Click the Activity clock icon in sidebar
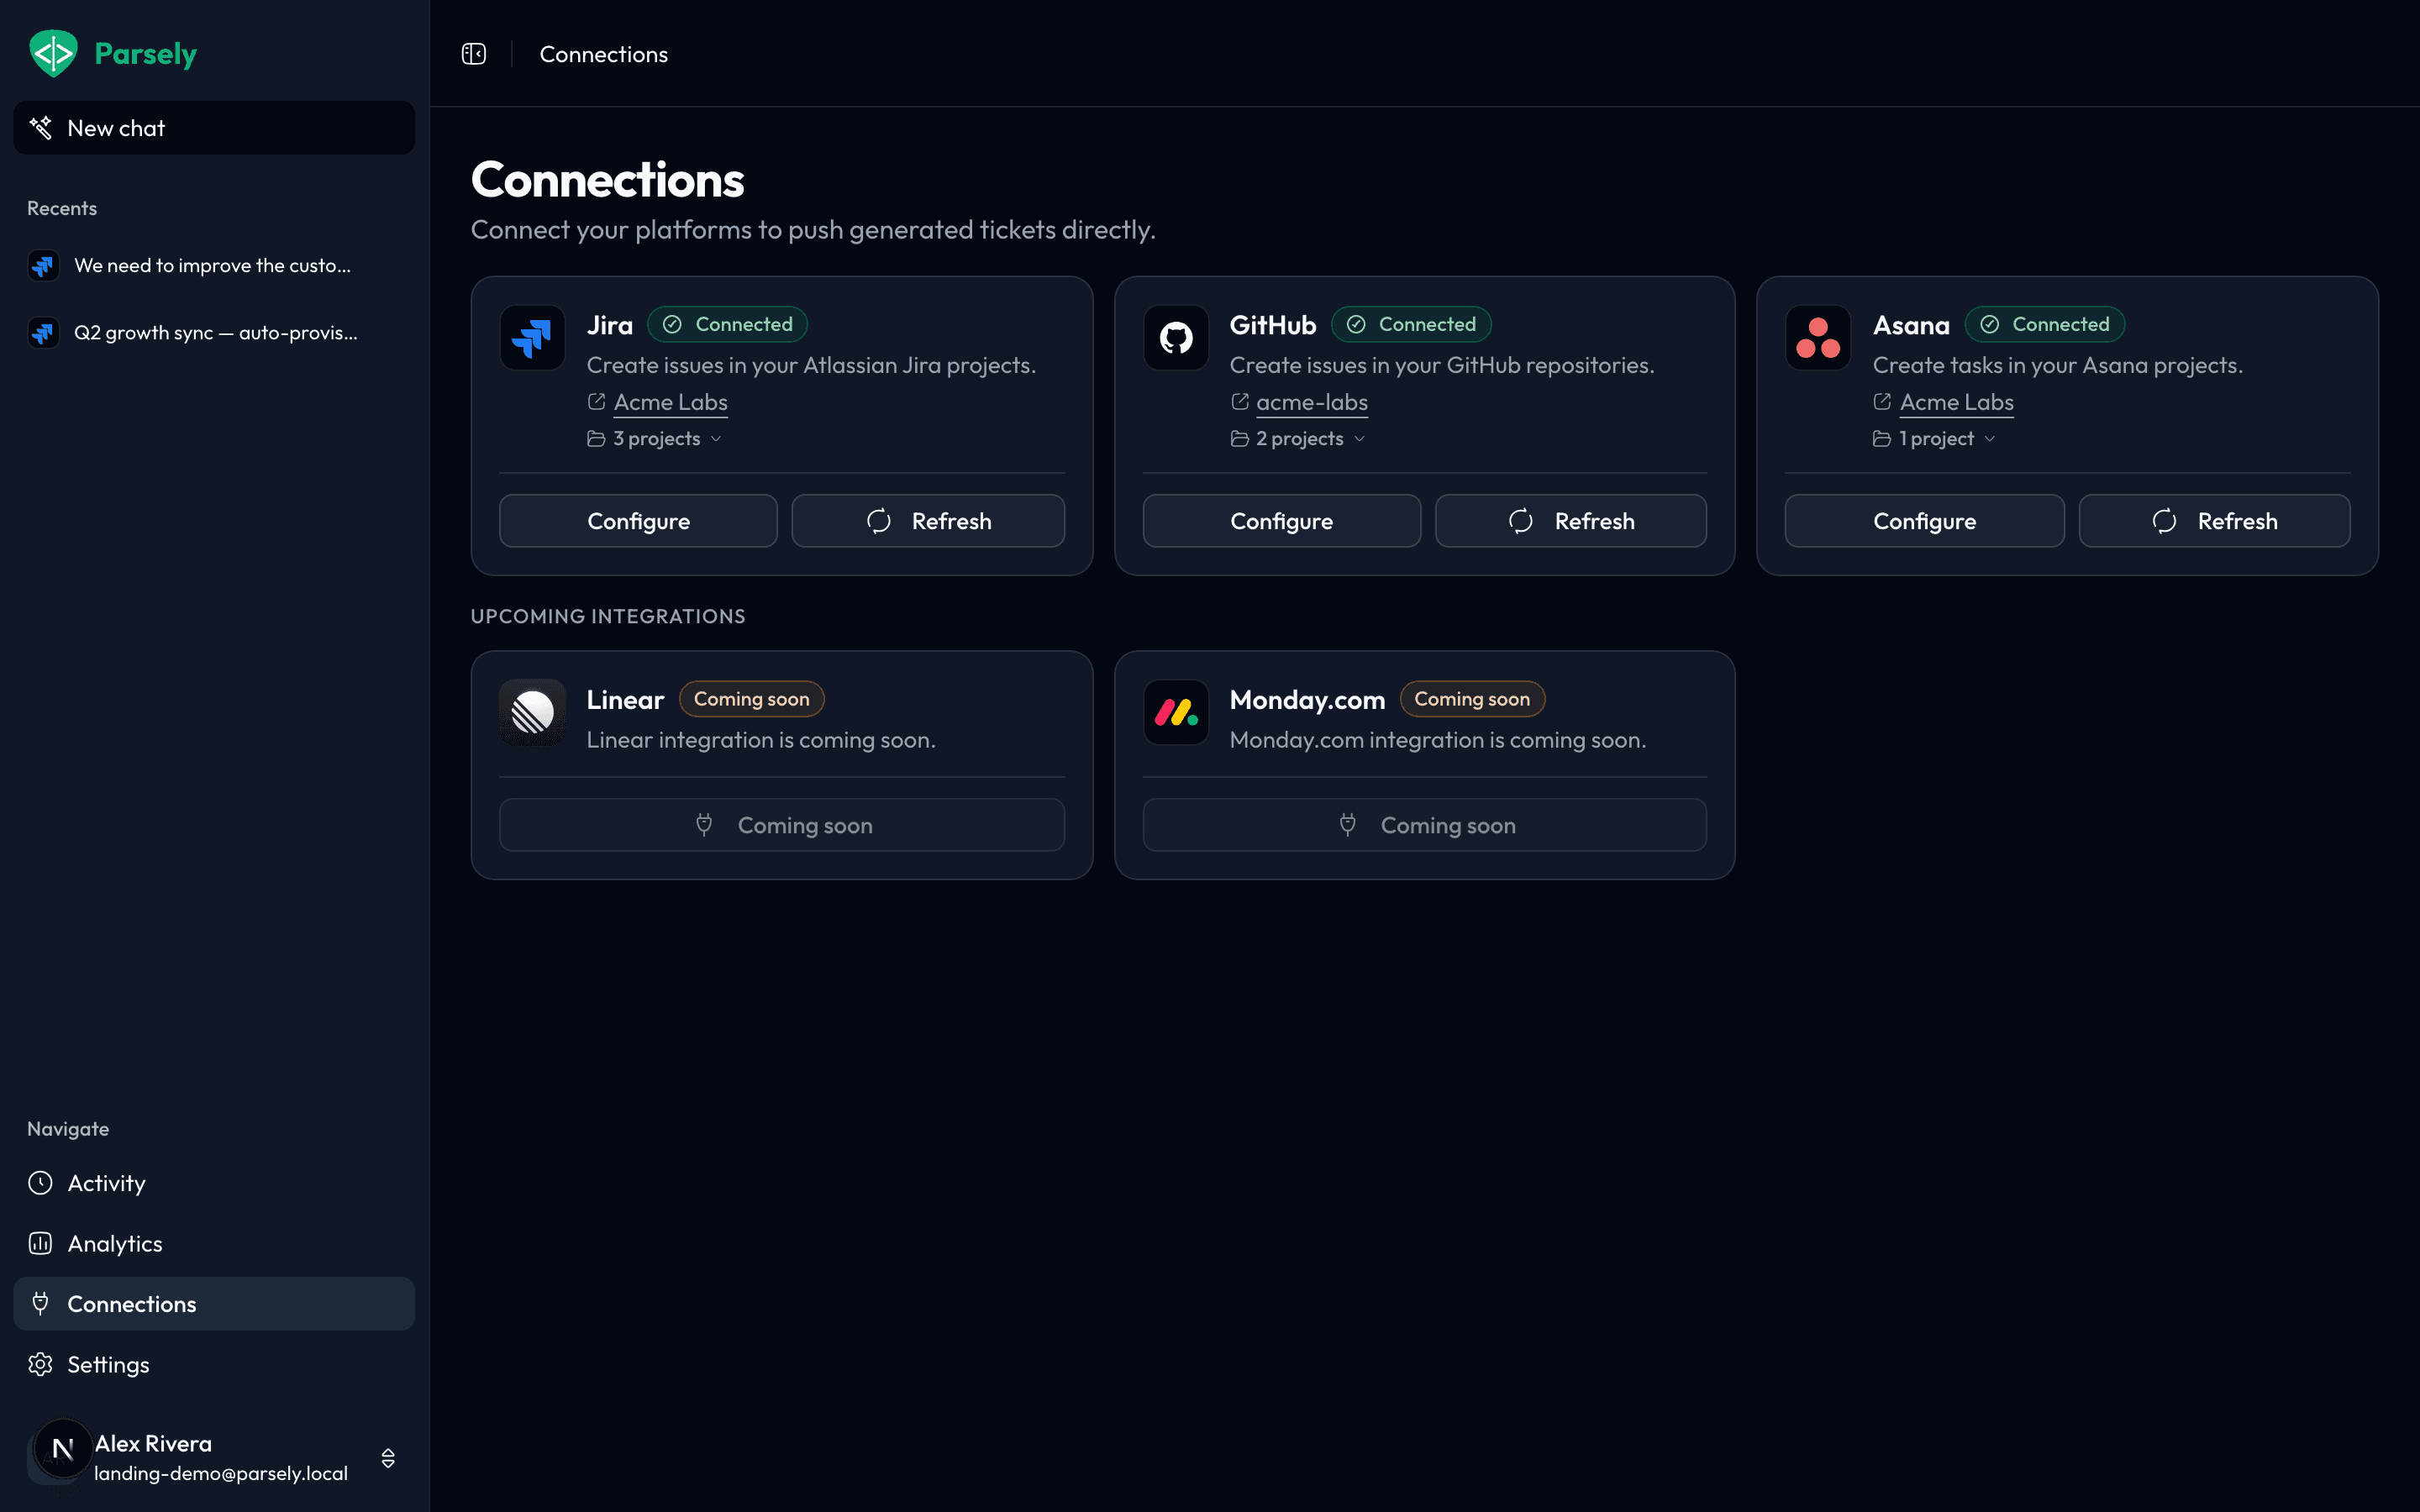This screenshot has height=1512, width=2420. click(x=40, y=1183)
